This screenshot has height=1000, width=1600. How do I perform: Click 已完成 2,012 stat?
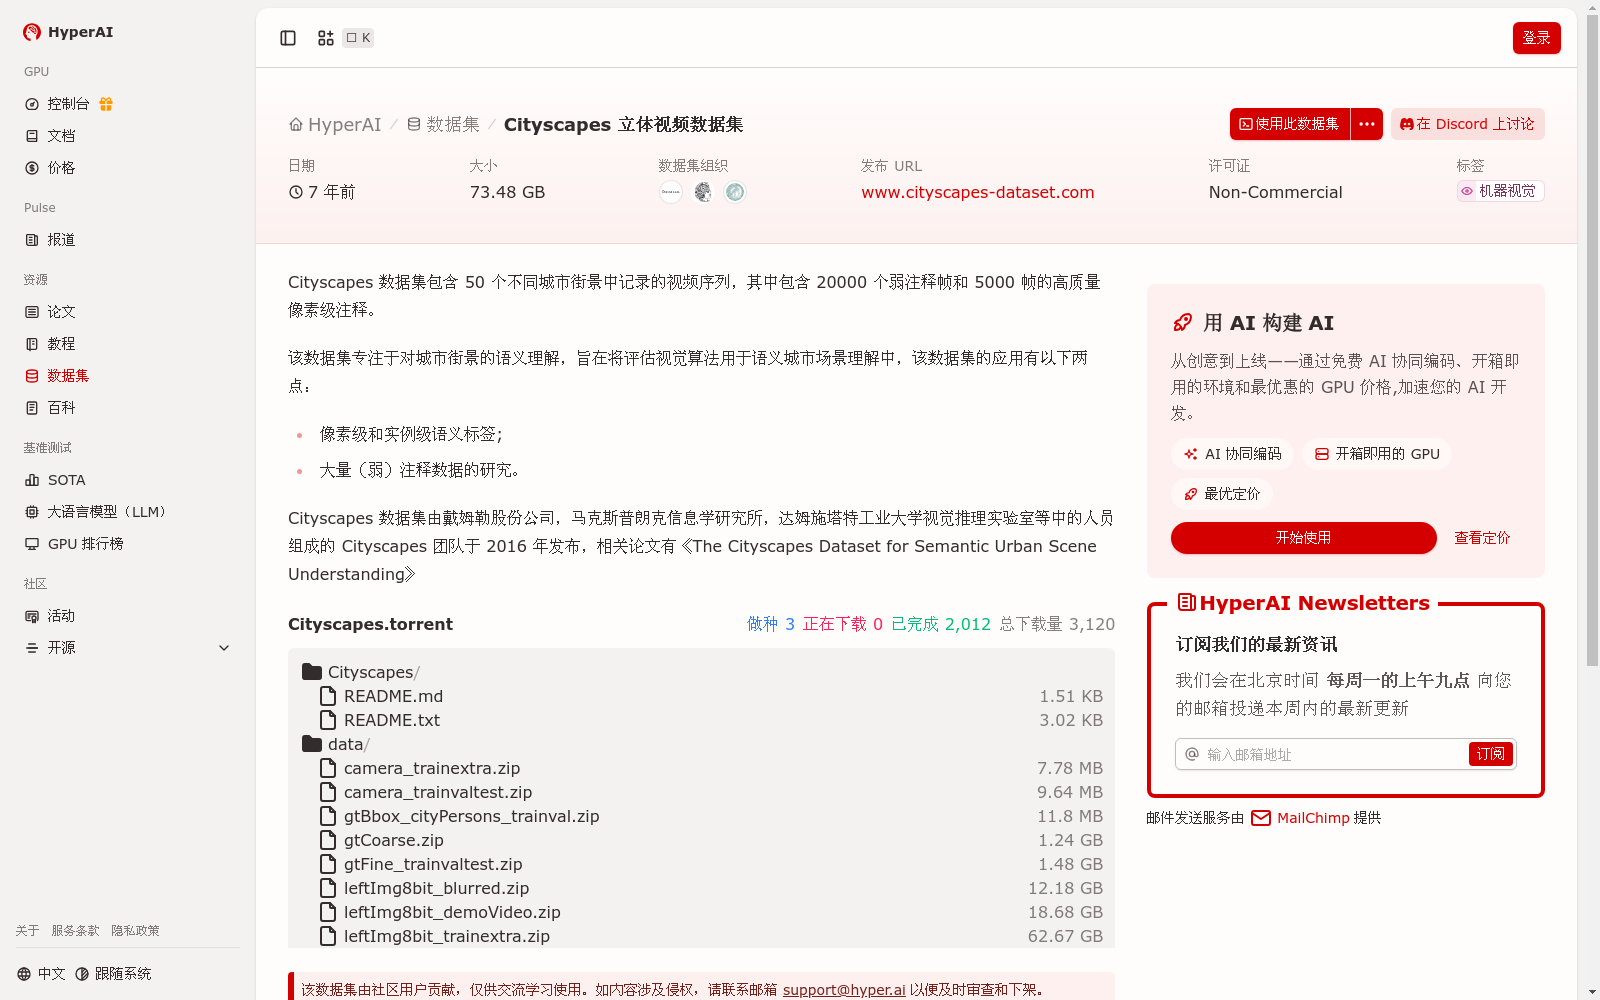tap(941, 624)
